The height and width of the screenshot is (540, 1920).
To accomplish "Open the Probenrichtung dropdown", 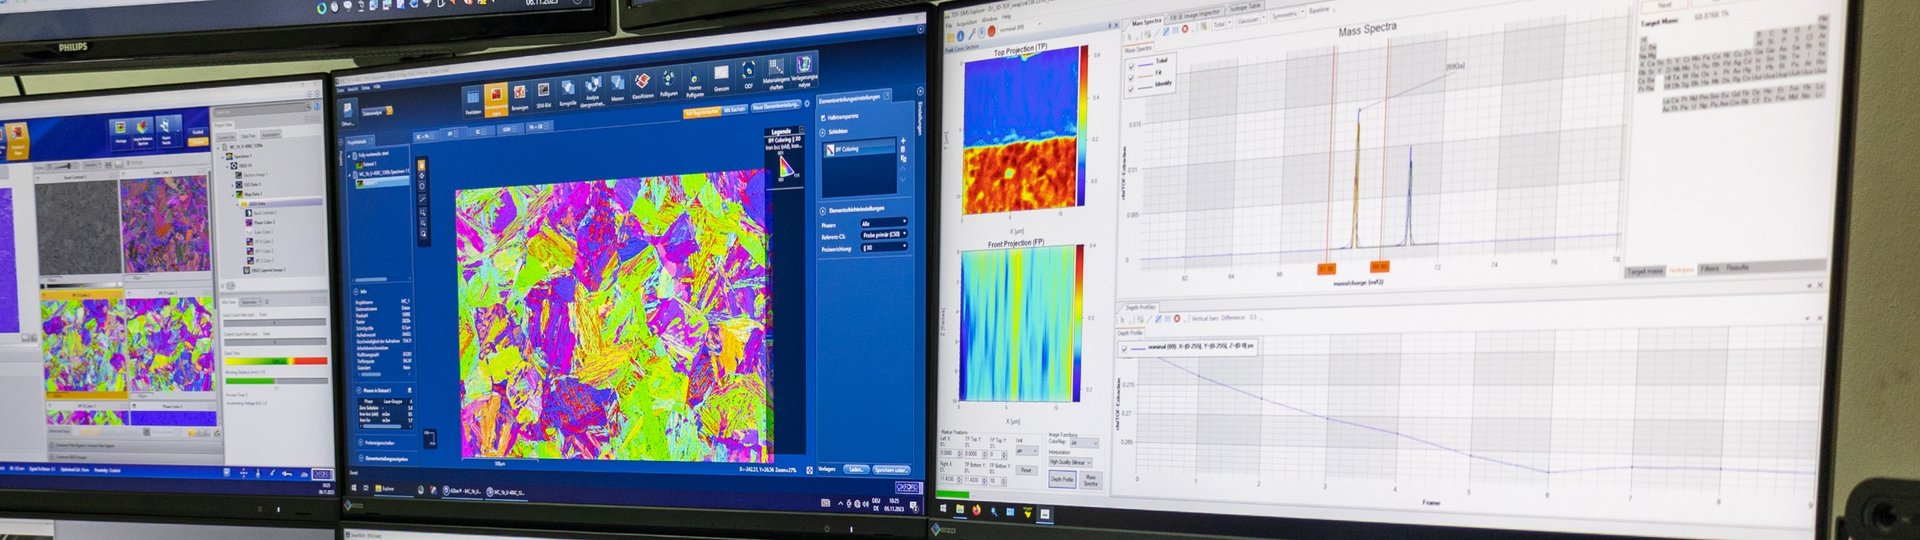I will click(x=883, y=247).
